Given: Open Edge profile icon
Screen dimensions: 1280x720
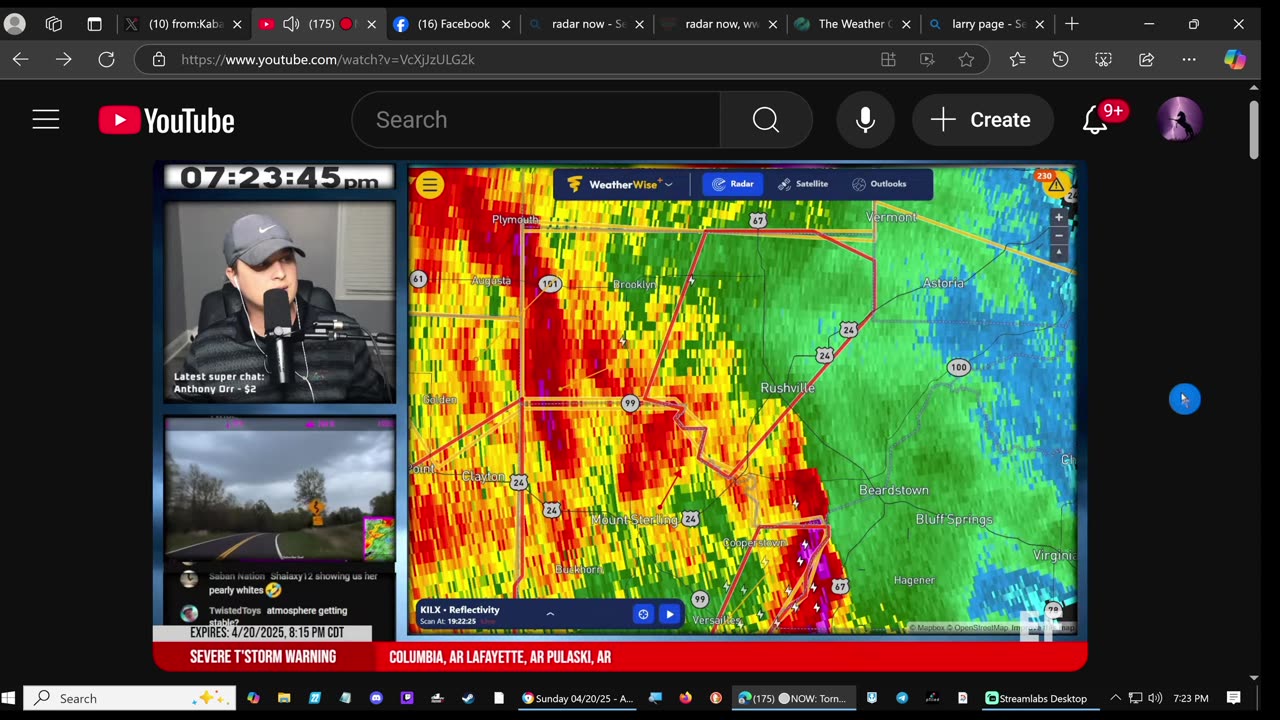Looking at the screenshot, I should coord(15,24).
